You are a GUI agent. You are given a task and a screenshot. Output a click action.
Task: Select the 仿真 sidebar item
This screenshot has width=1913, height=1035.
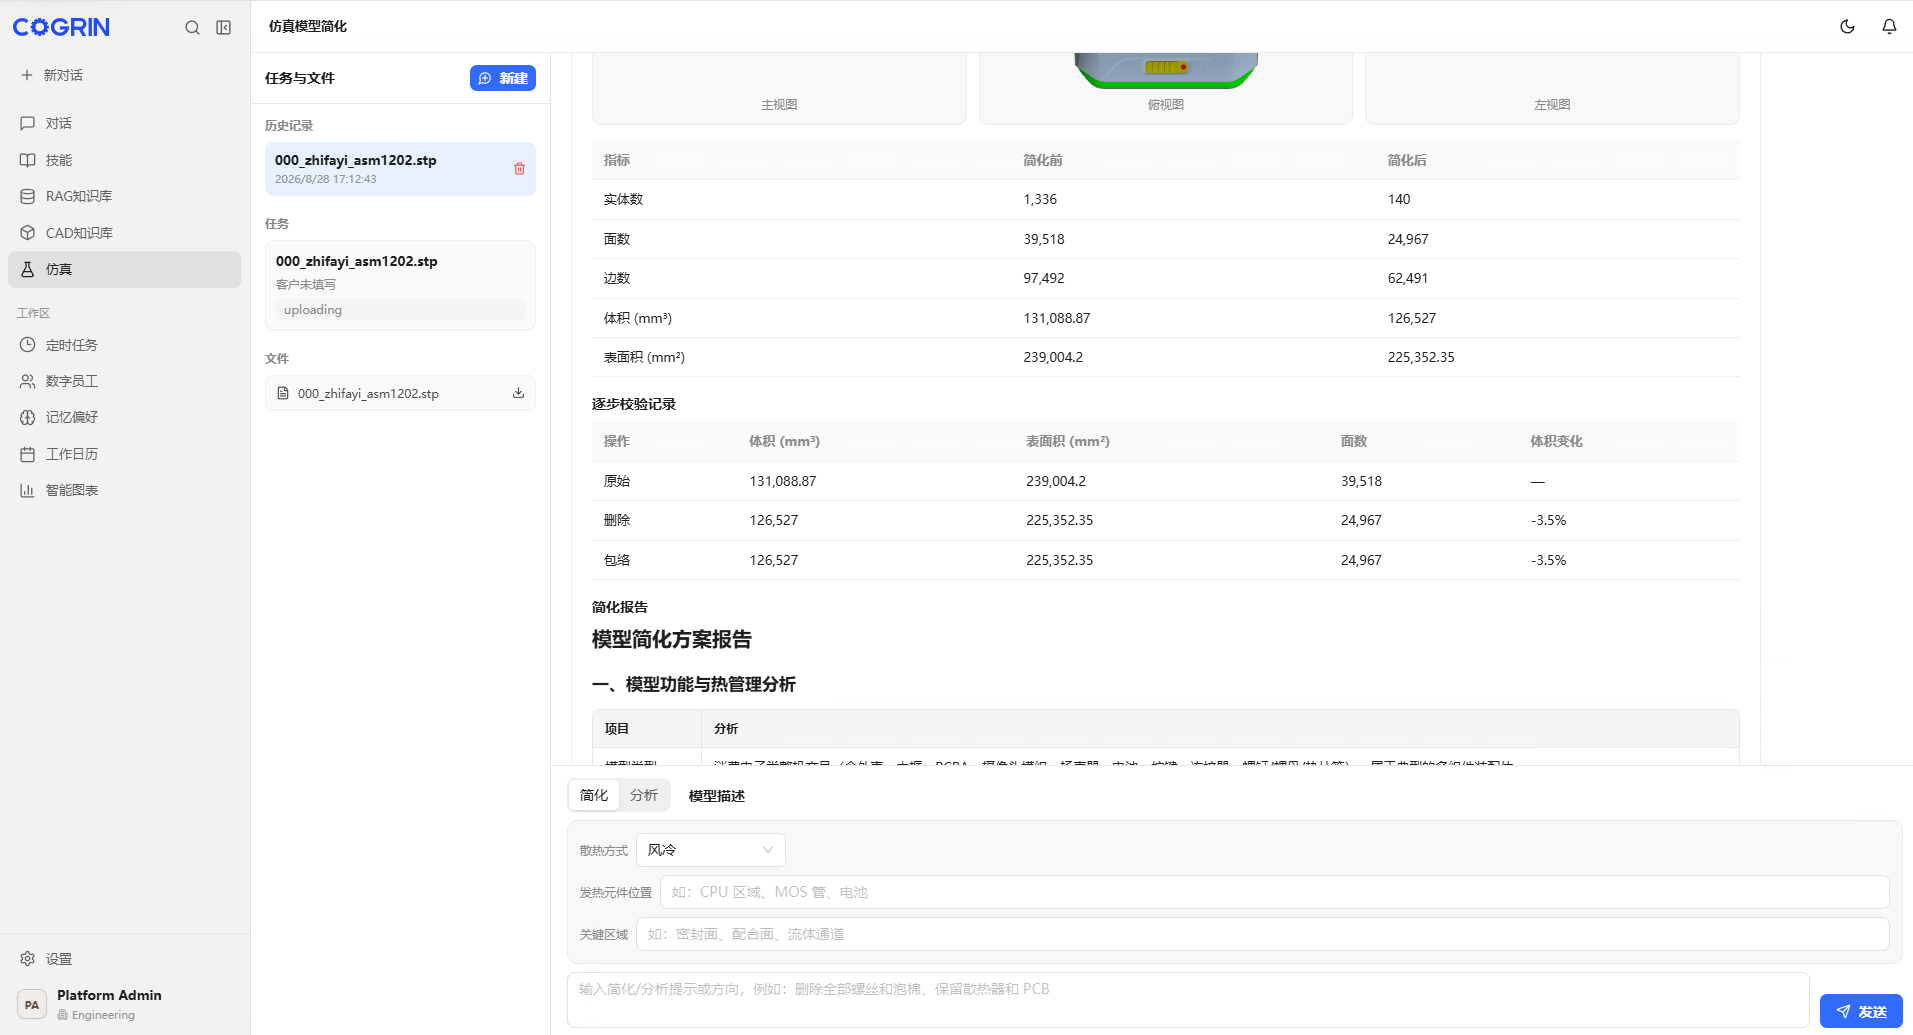pos(124,269)
